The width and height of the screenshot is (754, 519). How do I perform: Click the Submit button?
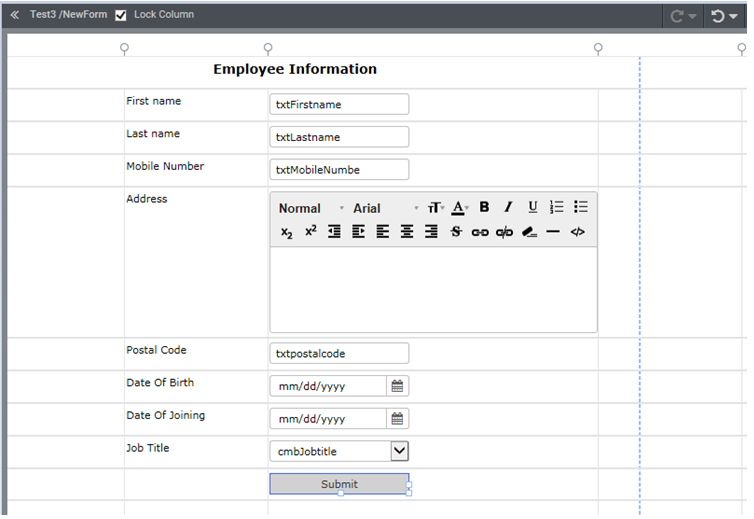339,484
